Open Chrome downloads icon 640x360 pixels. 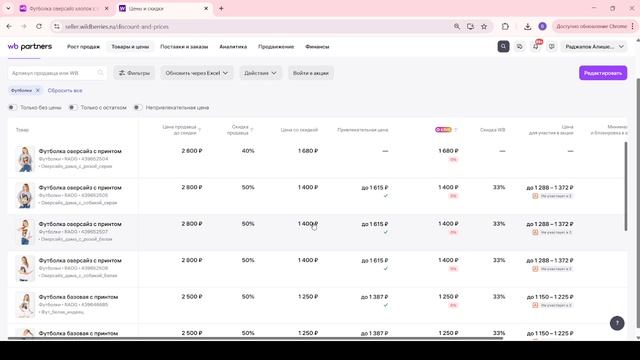pyautogui.click(x=527, y=27)
